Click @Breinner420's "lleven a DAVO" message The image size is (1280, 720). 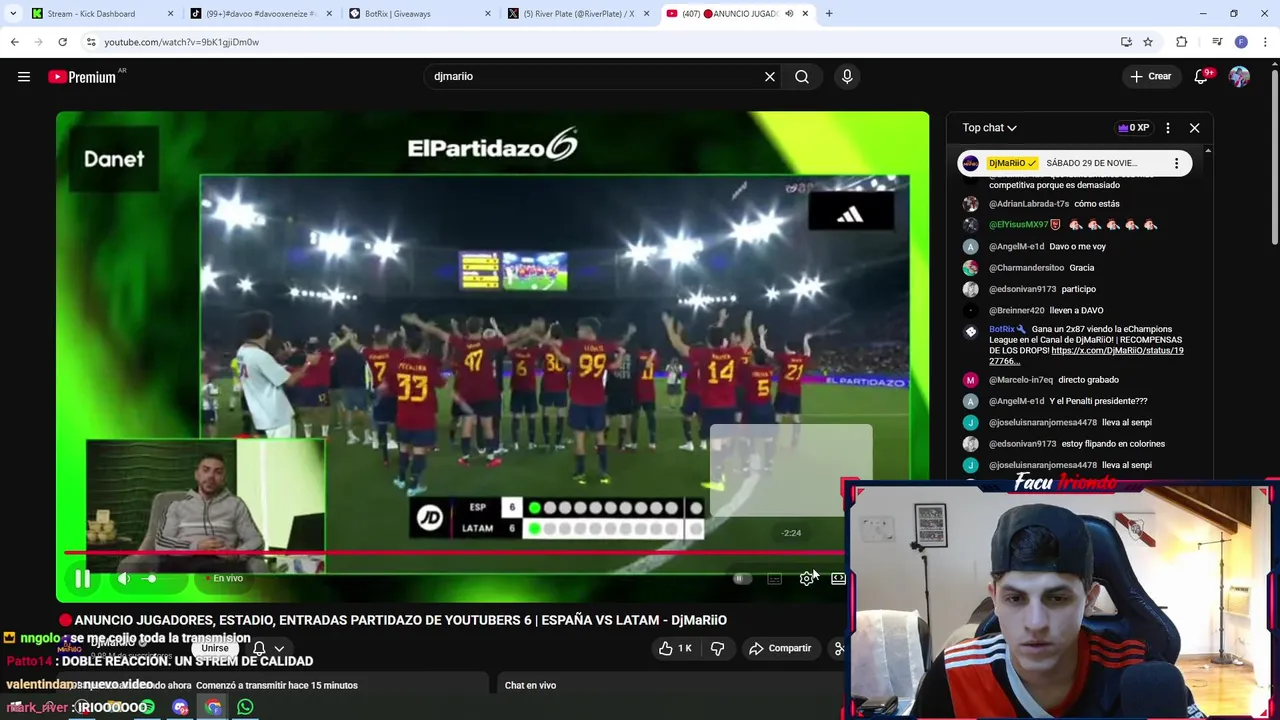tap(1076, 310)
